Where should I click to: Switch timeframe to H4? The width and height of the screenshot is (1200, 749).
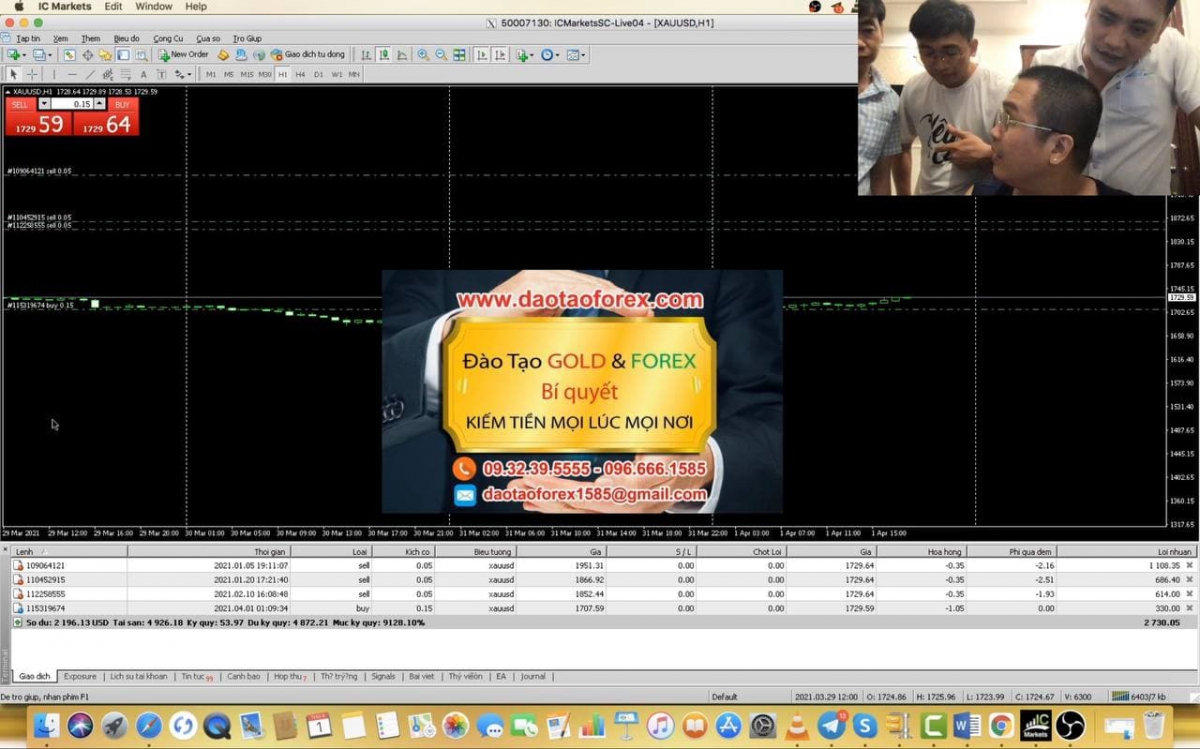(x=300, y=74)
